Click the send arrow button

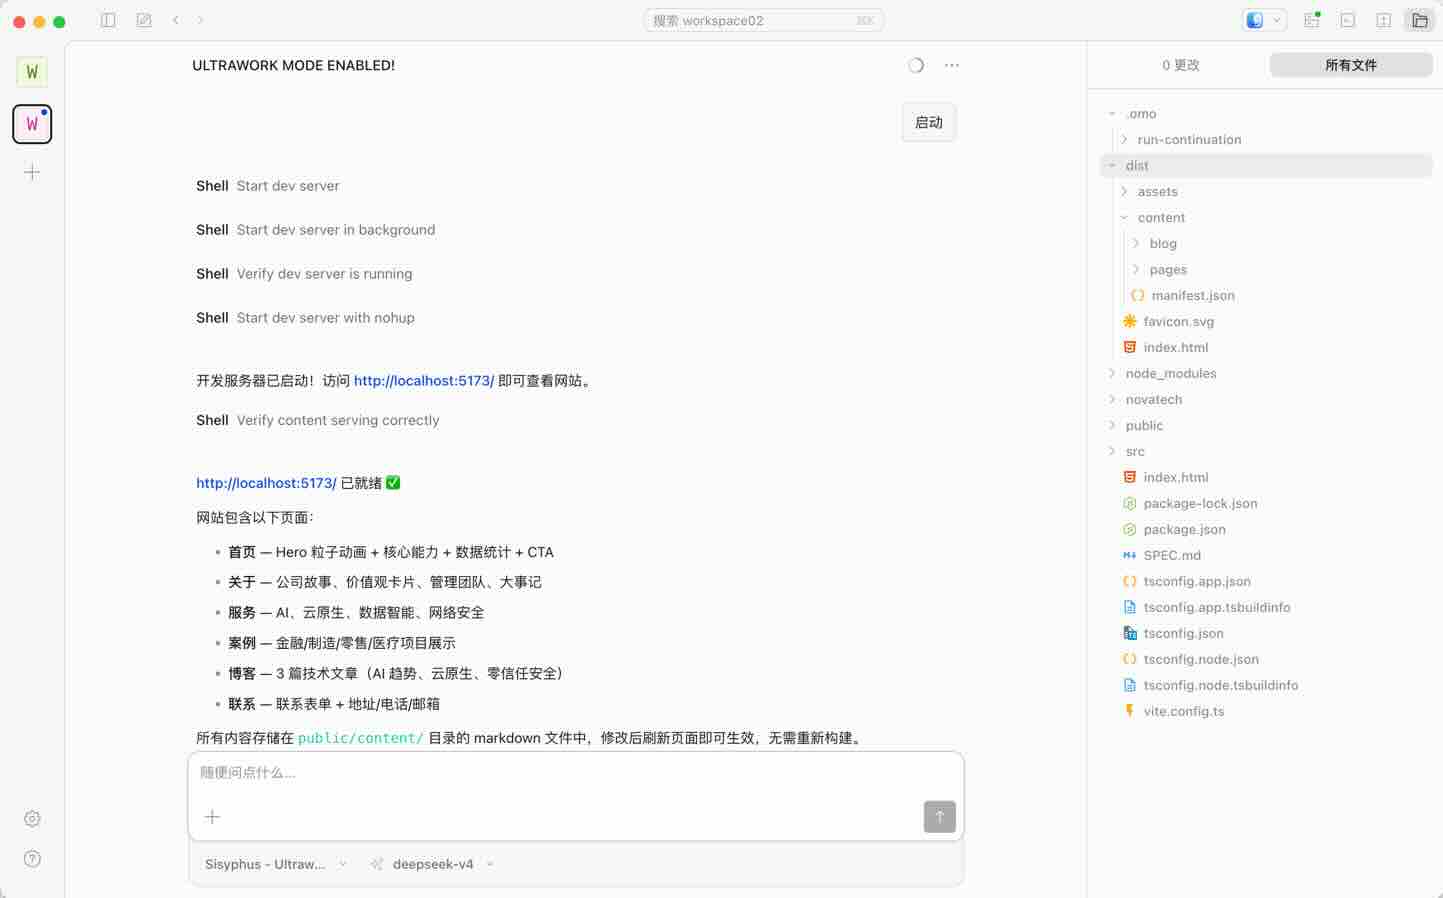pos(940,817)
